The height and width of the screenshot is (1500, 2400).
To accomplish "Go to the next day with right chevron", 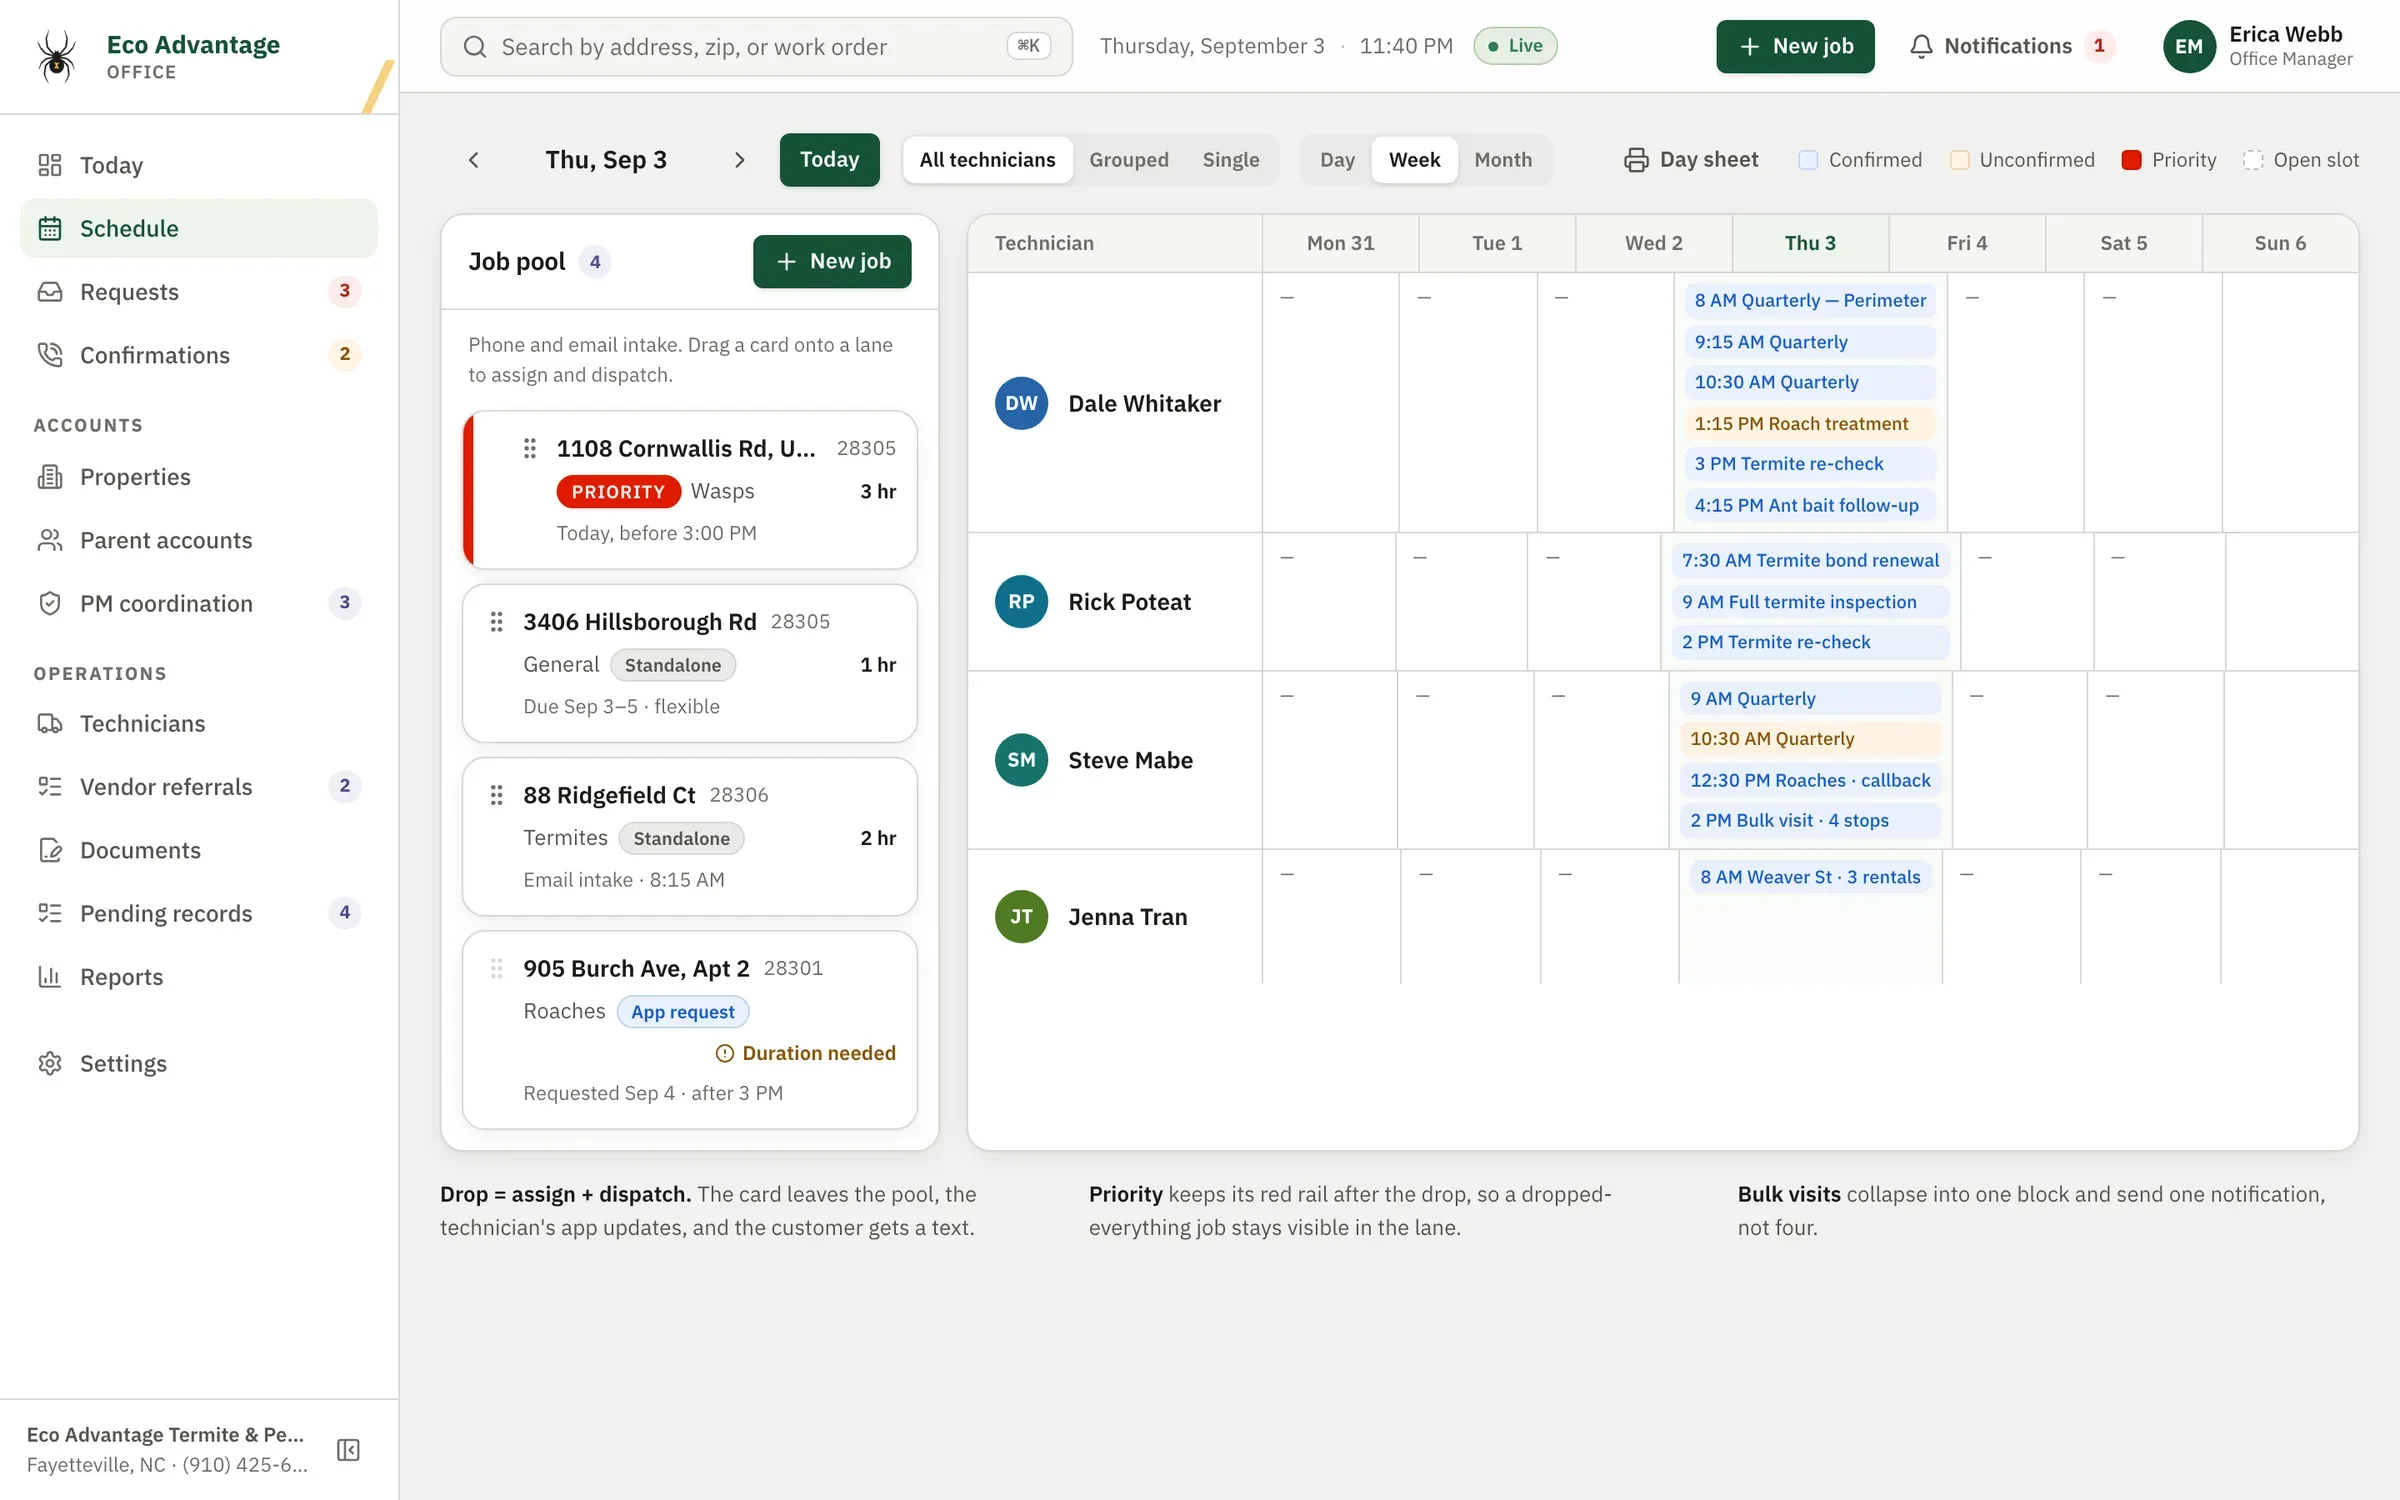I will point(739,160).
